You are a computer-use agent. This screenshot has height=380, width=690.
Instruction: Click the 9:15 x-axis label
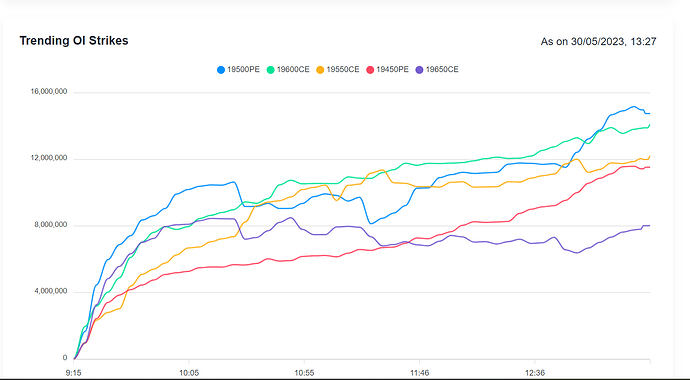73,373
